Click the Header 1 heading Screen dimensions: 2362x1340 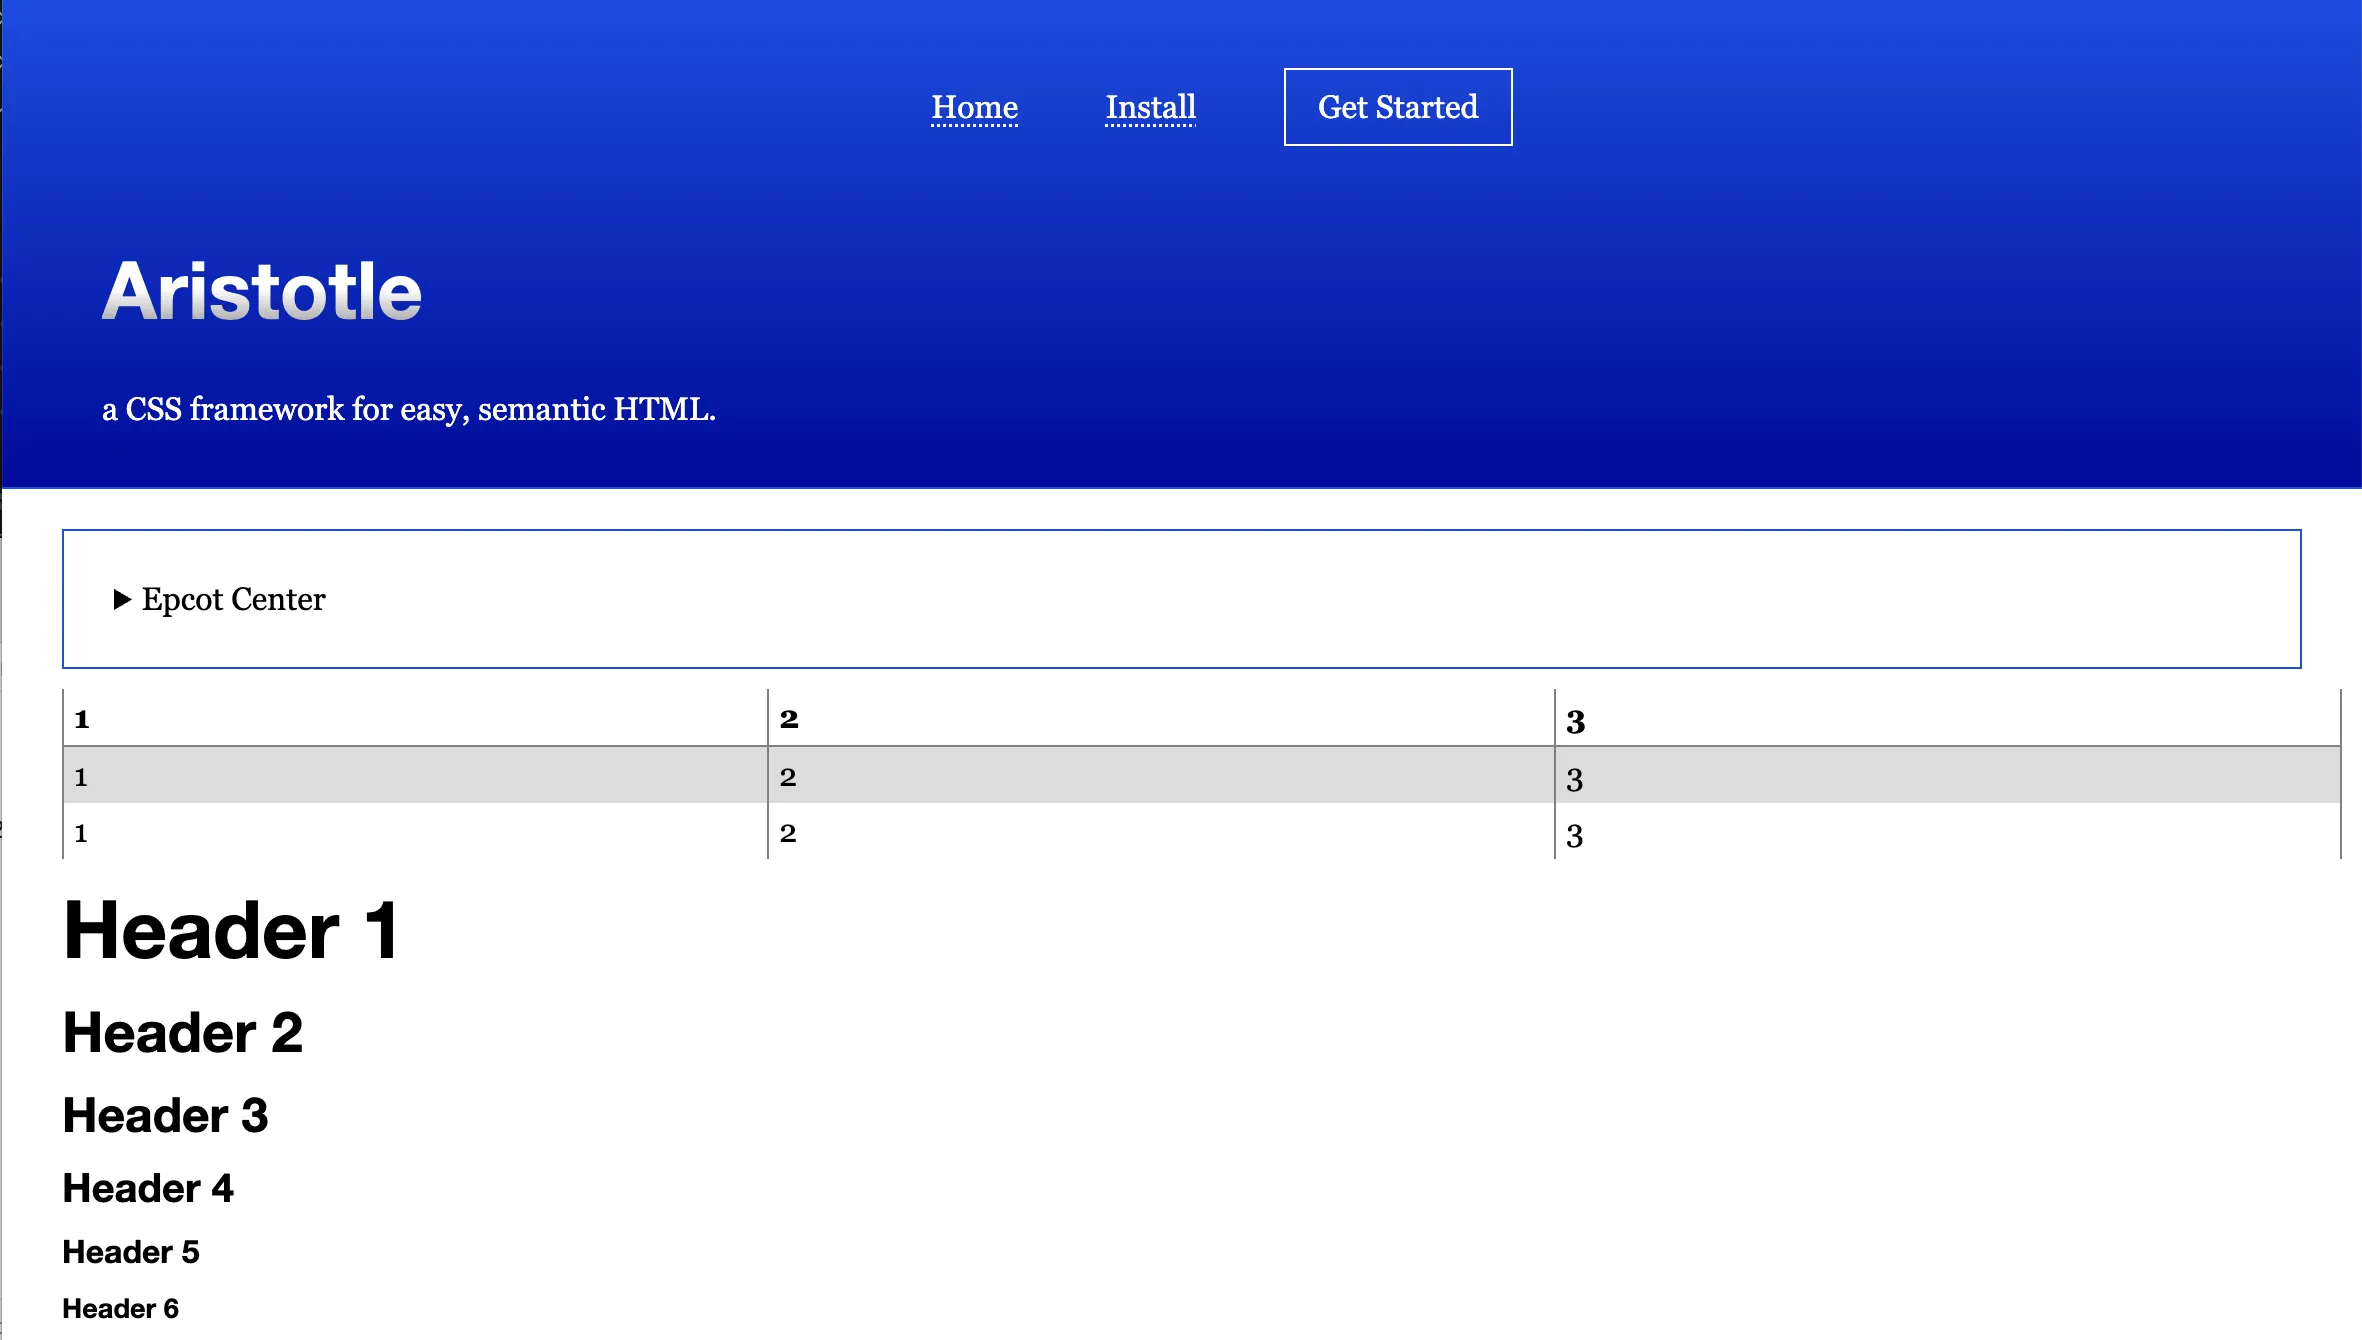tap(231, 931)
